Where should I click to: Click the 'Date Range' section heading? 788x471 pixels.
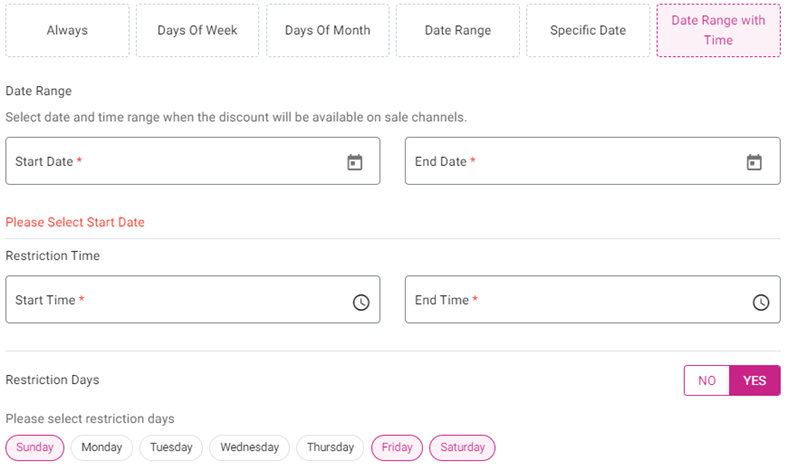[39, 91]
